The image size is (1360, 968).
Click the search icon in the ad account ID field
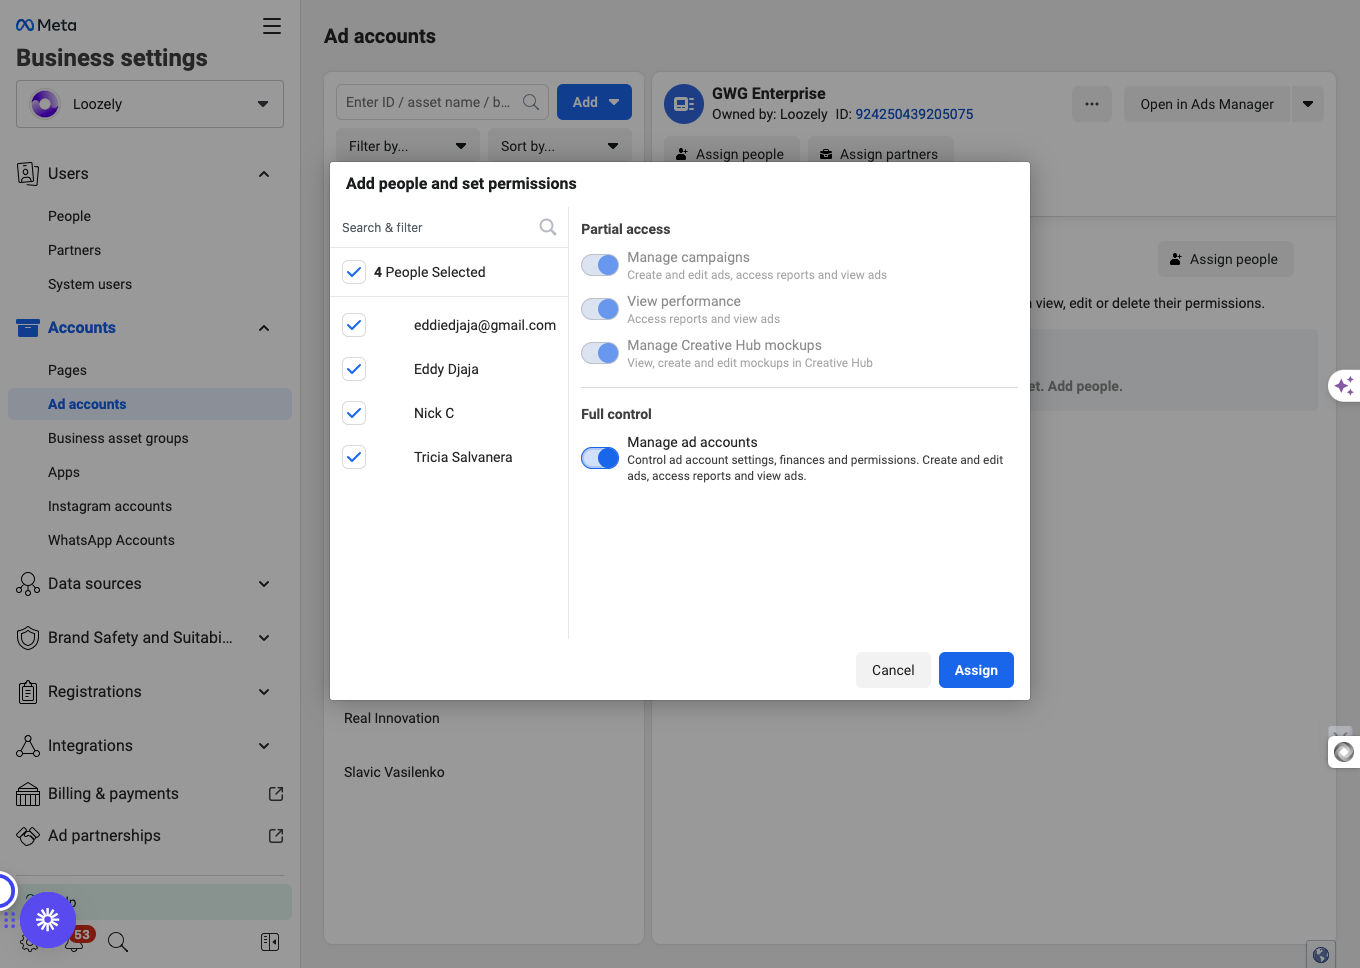click(531, 102)
